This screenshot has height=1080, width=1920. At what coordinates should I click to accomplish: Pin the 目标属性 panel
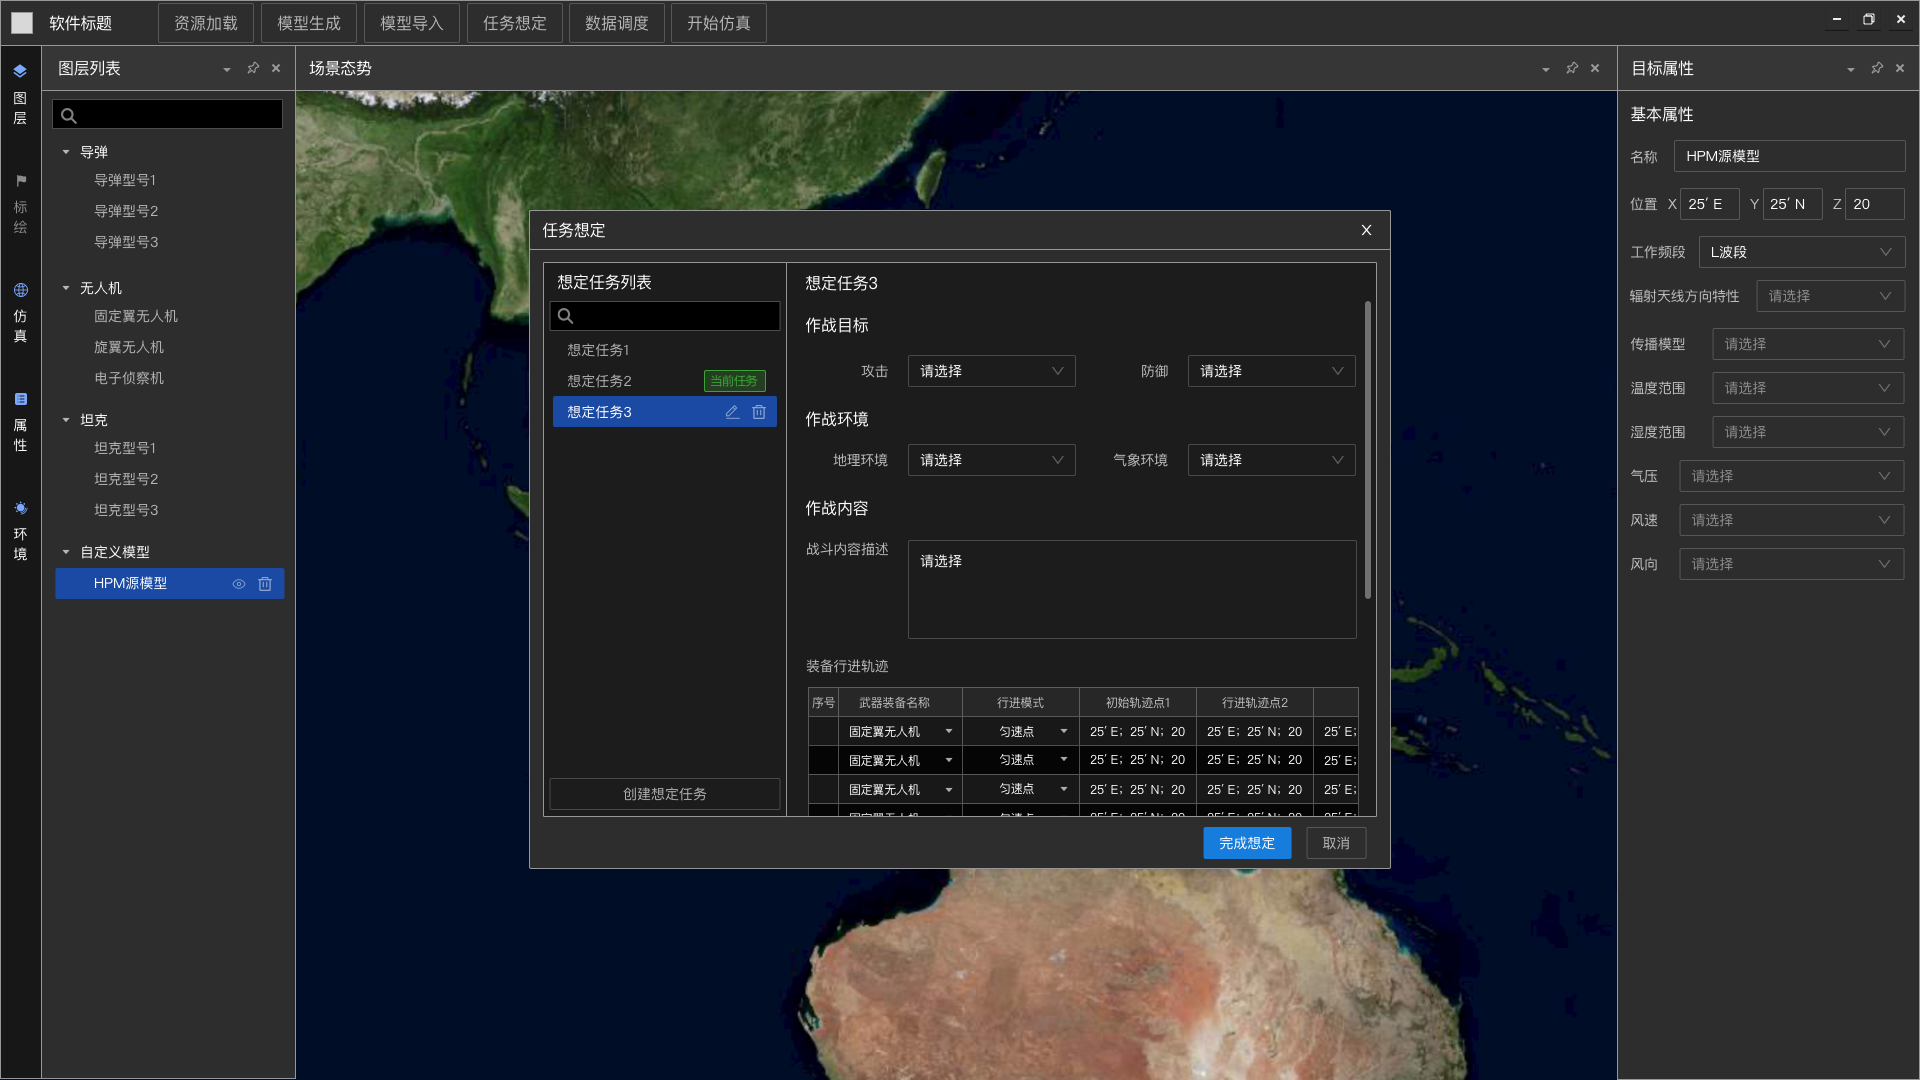click(x=1877, y=68)
